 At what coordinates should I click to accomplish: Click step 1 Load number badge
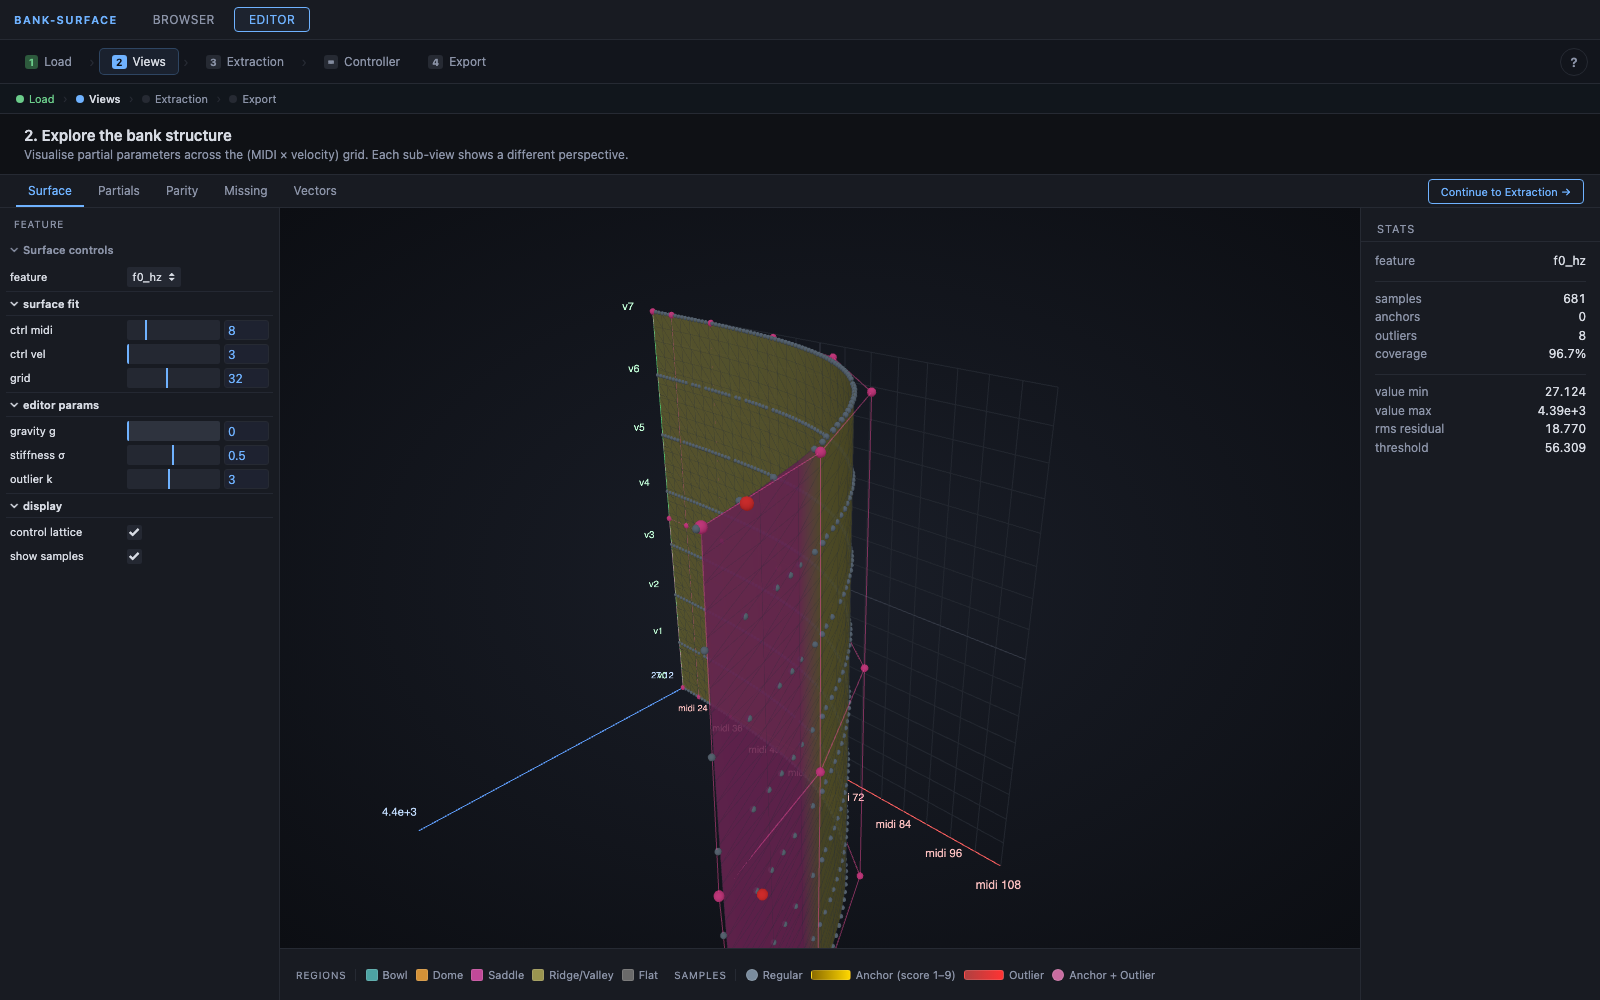pyautogui.click(x=31, y=62)
